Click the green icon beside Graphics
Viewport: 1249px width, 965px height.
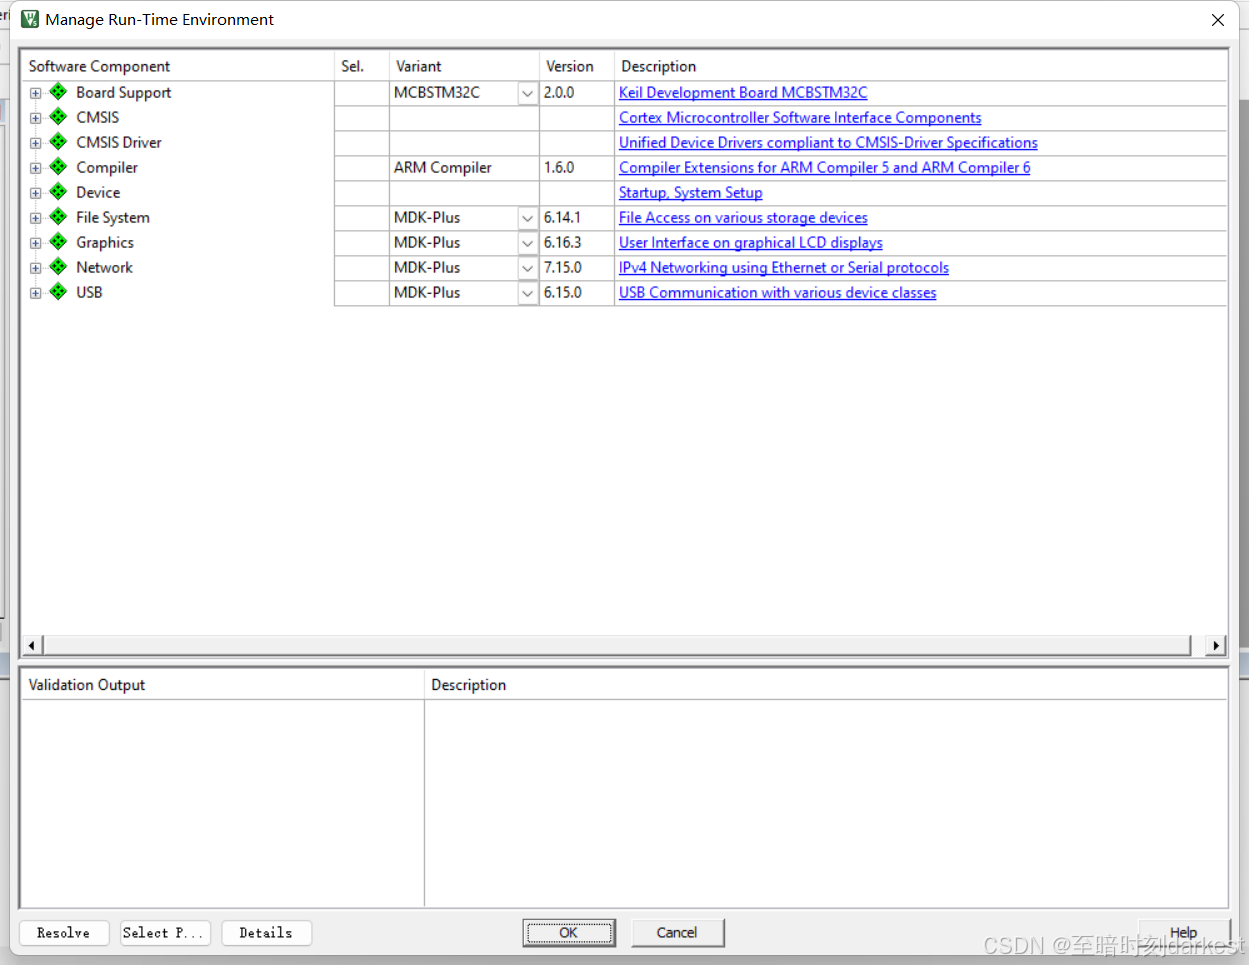click(59, 242)
